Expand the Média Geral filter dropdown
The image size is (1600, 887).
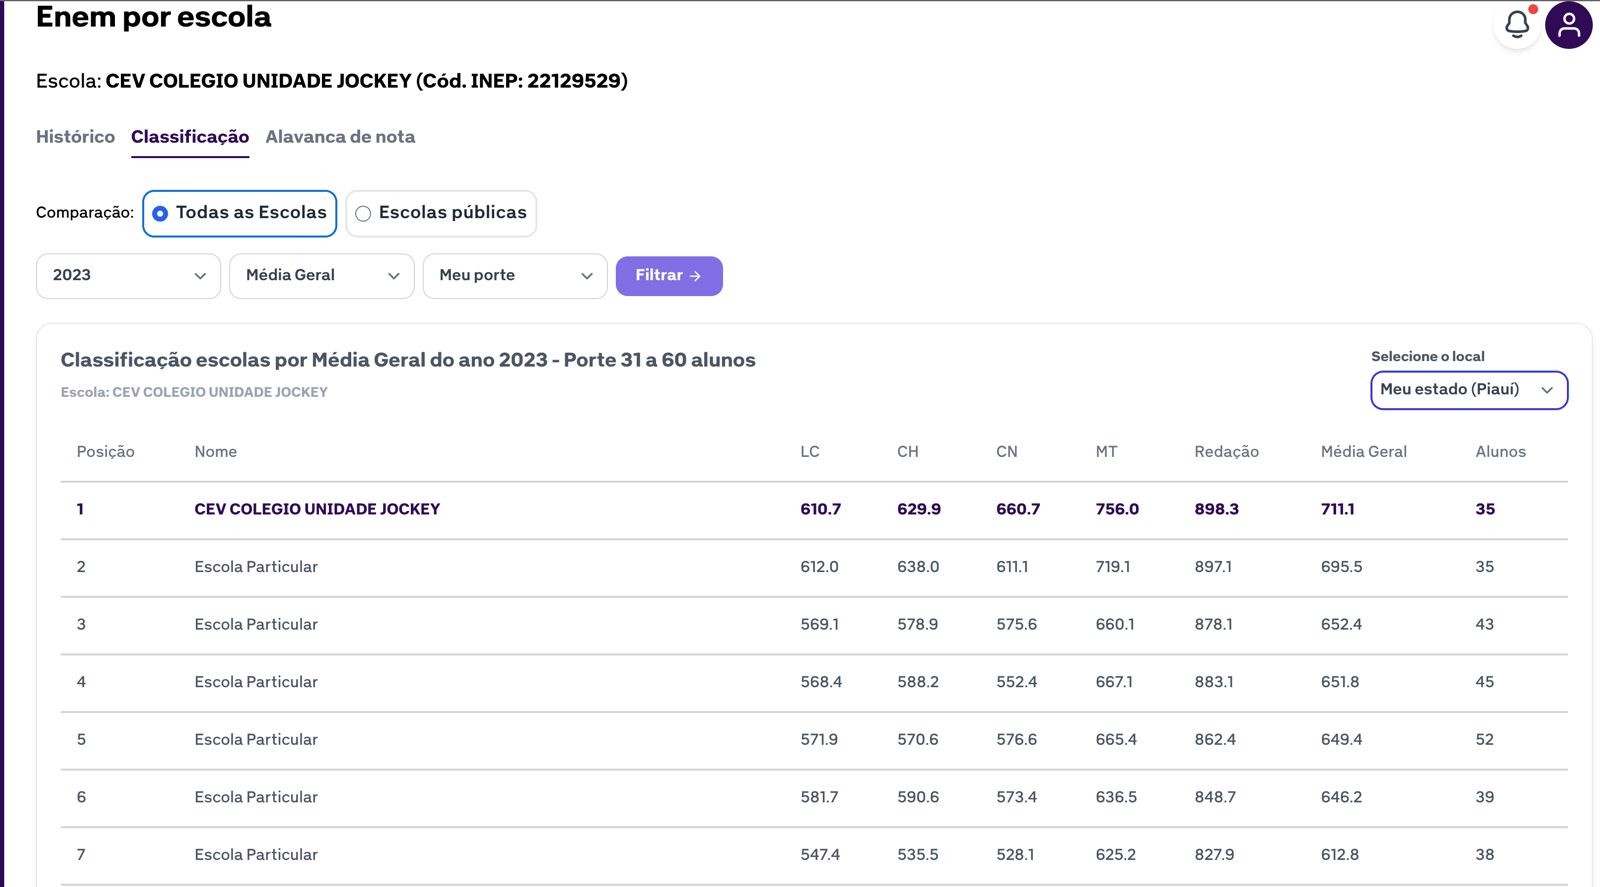(x=321, y=276)
